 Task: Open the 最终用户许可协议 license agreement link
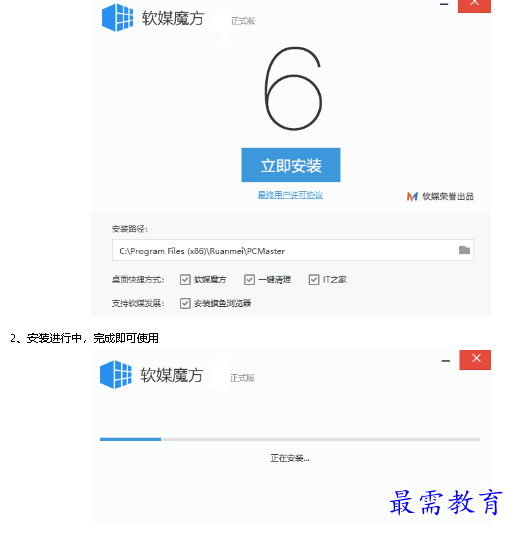[290, 195]
